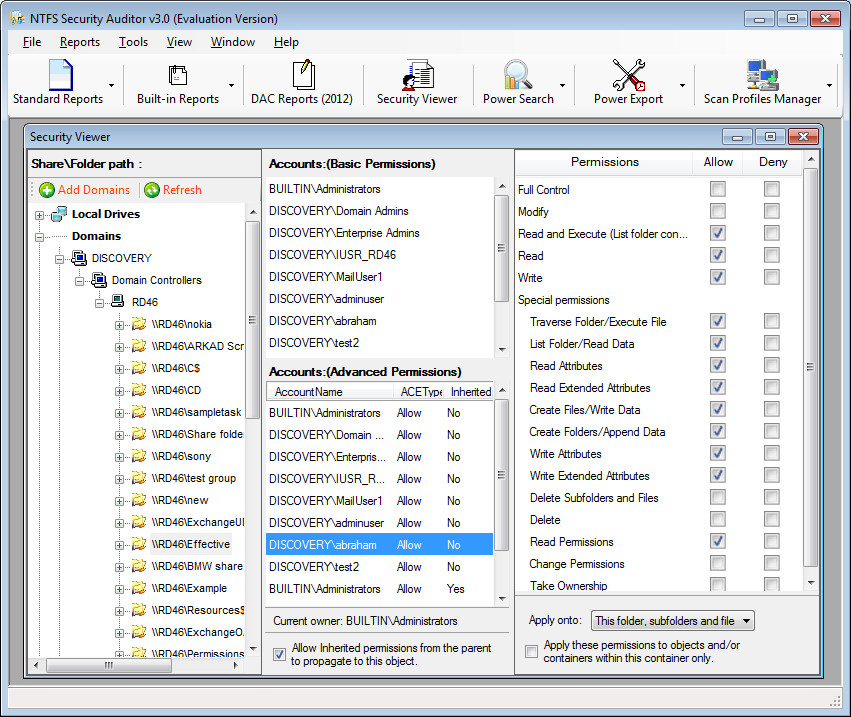This screenshot has height=717, width=851.
Task: Click the Refresh link
Action: [x=182, y=190]
